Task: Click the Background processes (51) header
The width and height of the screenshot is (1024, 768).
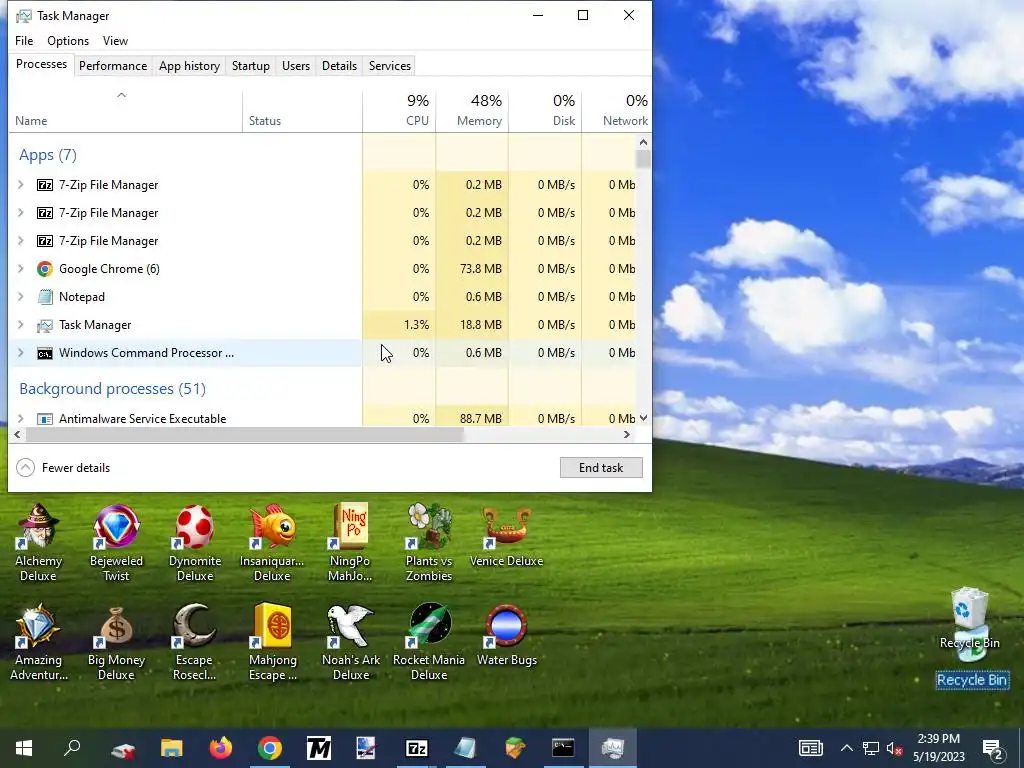Action: pyautogui.click(x=112, y=389)
